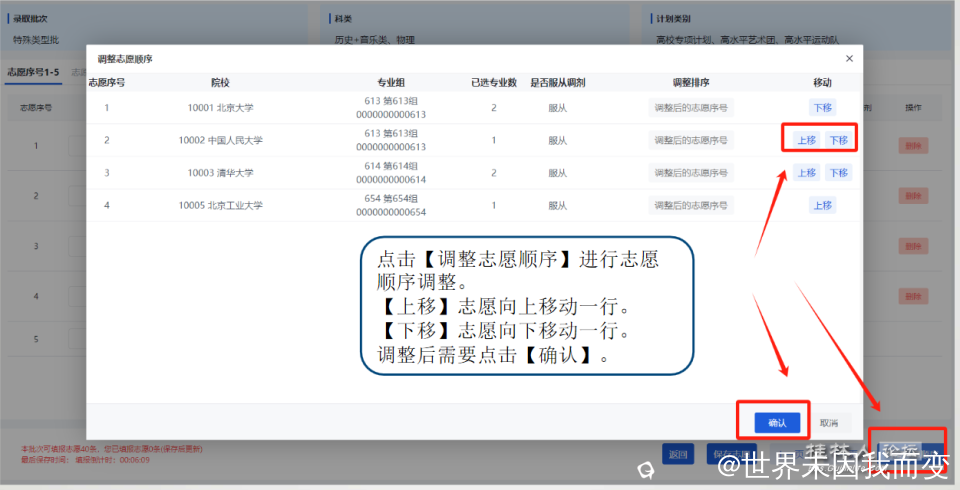Click the 调整后的志愿序号 field for 北京大学
This screenshot has height=490, width=960.
(x=690, y=107)
